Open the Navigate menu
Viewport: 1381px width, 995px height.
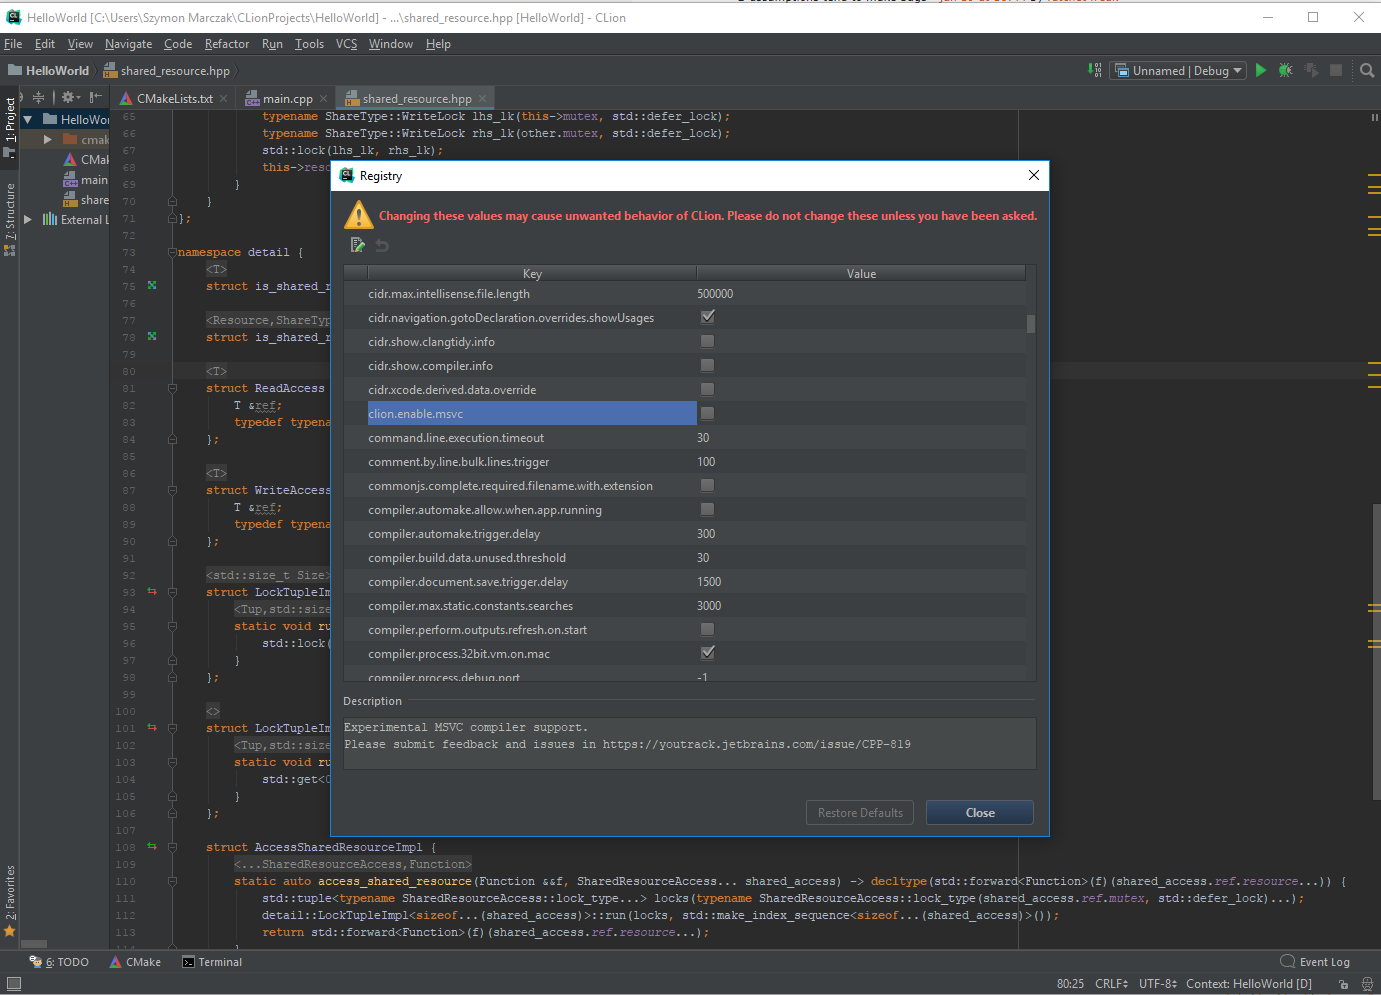coord(128,44)
